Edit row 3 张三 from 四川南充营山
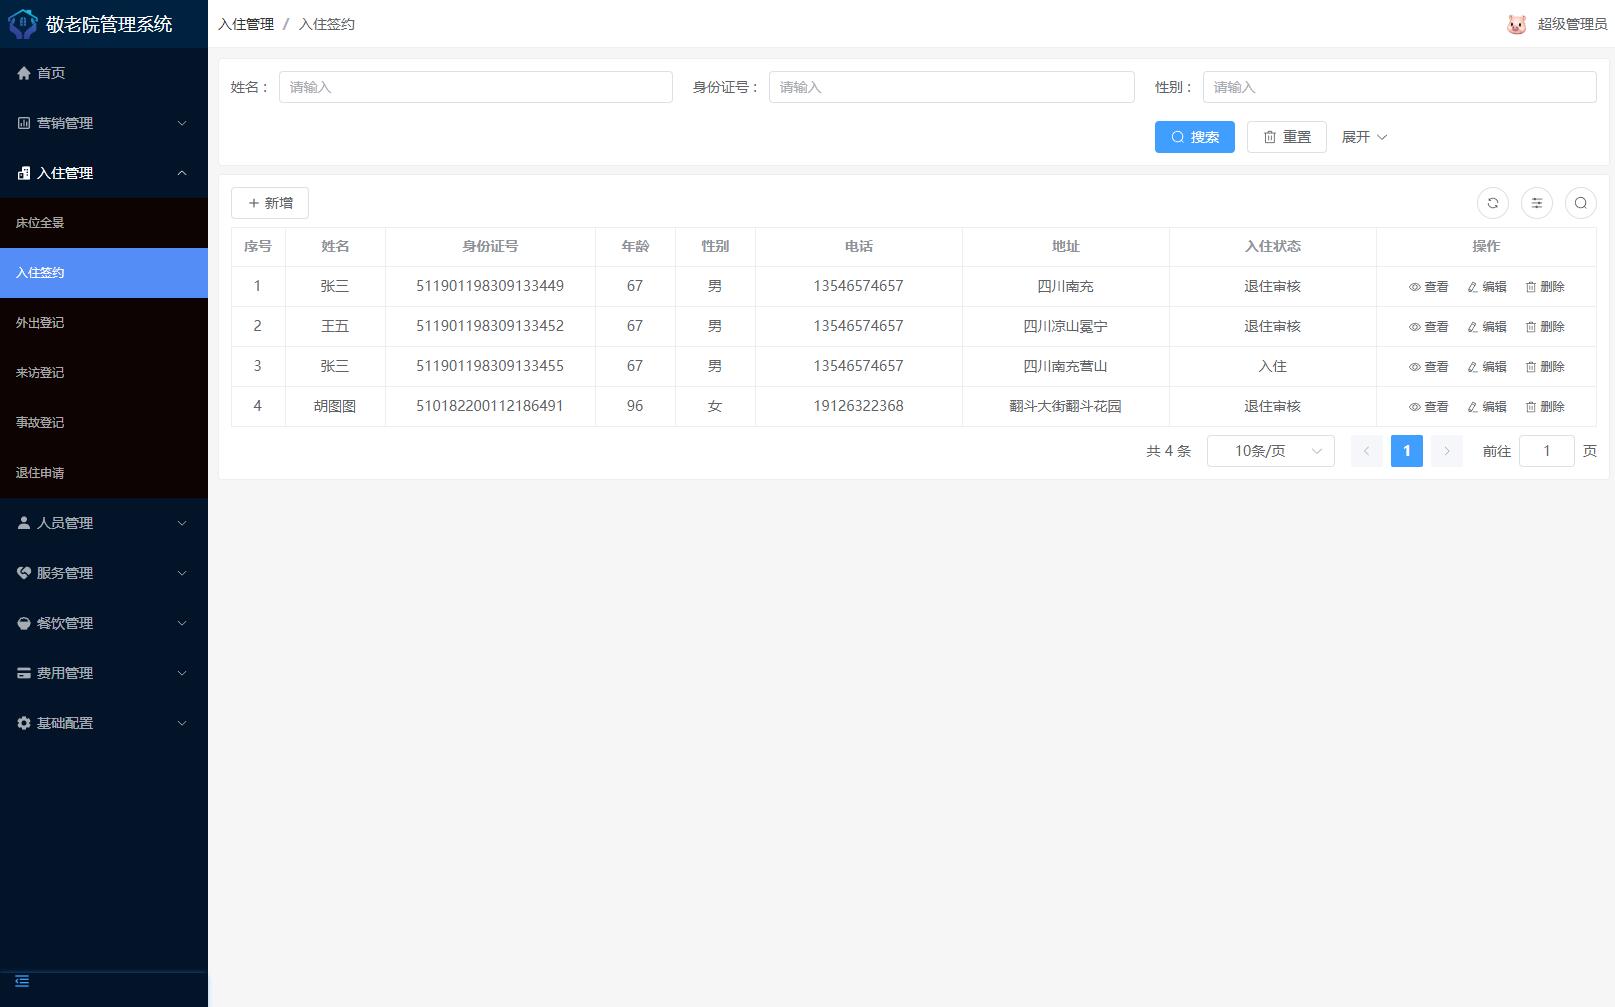1615x1007 pixels. [1486, 367]
